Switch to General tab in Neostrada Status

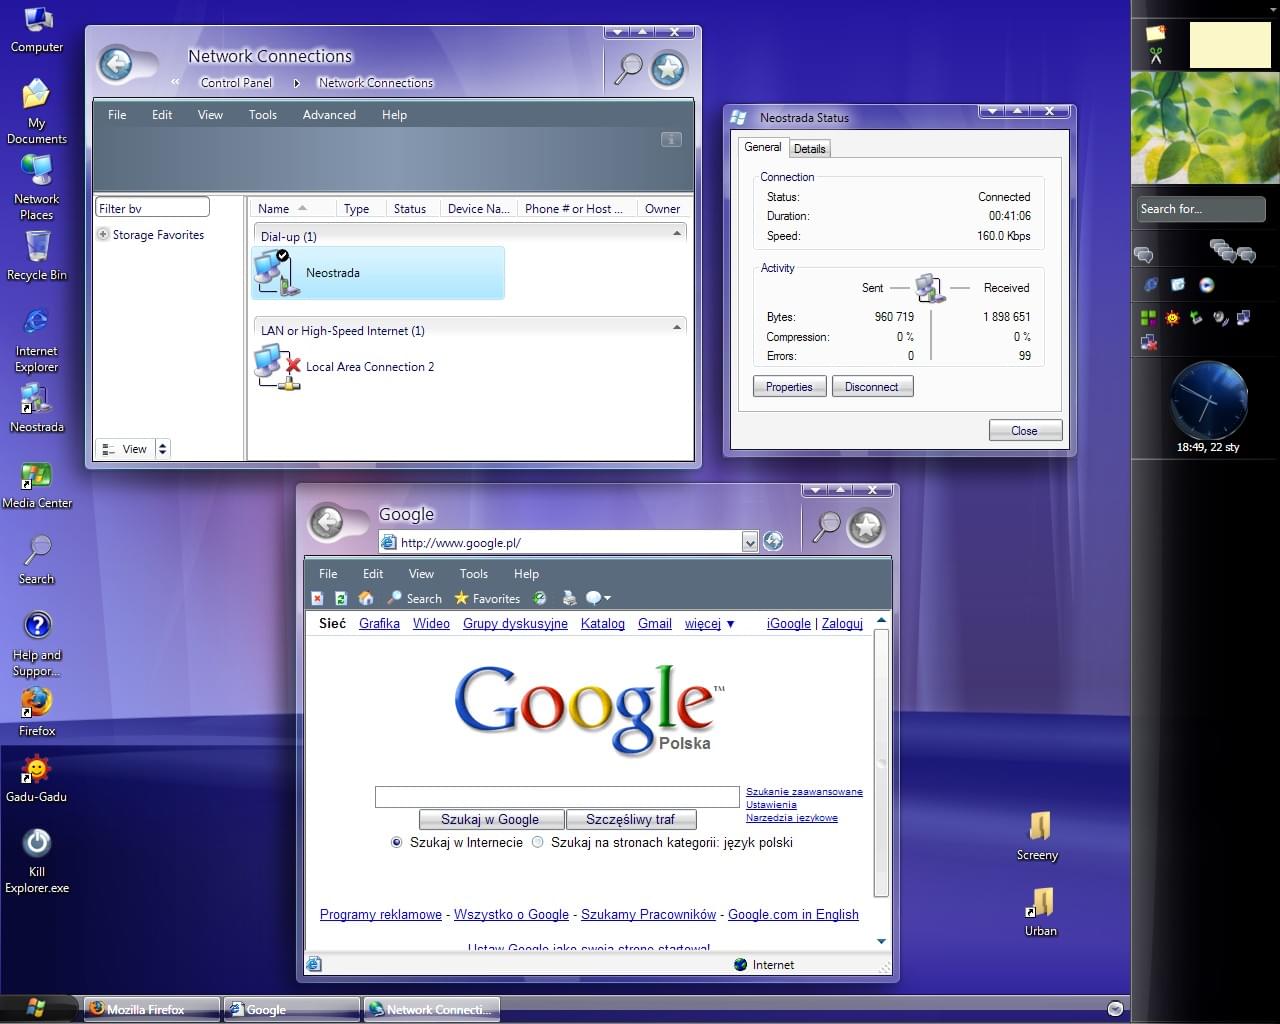click(x=762, y=147)
